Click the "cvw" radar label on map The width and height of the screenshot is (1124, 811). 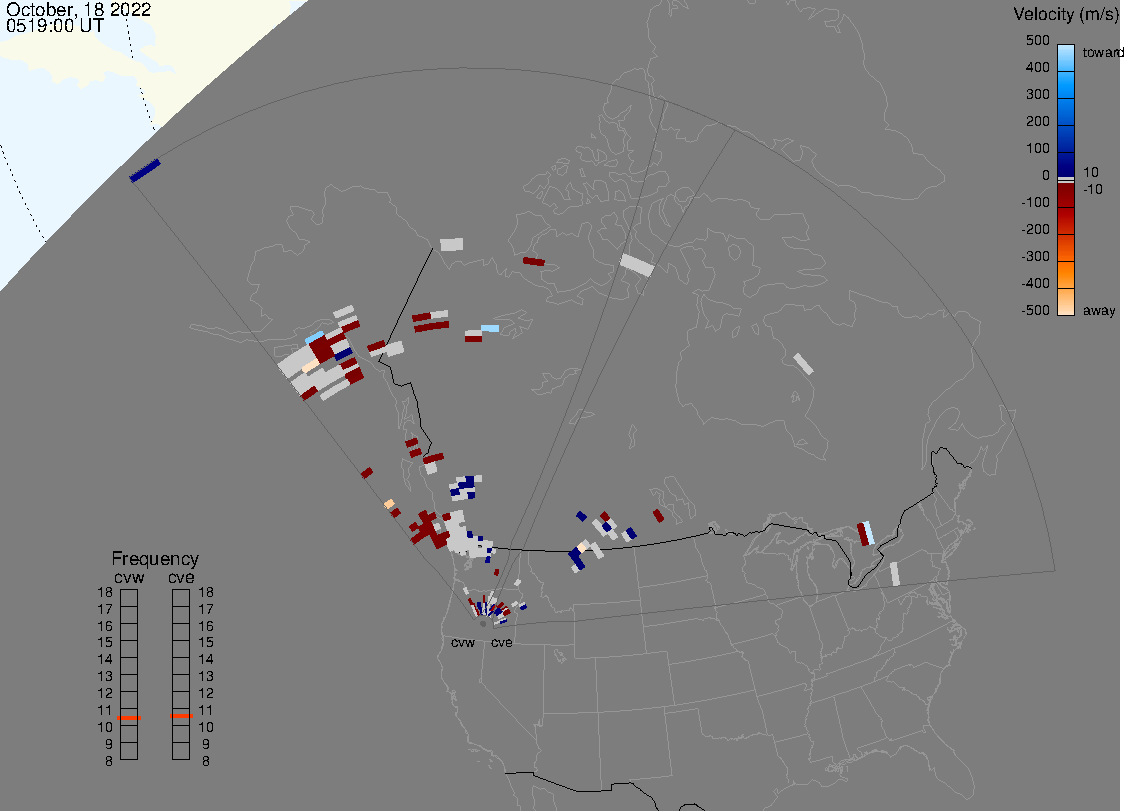463,642
